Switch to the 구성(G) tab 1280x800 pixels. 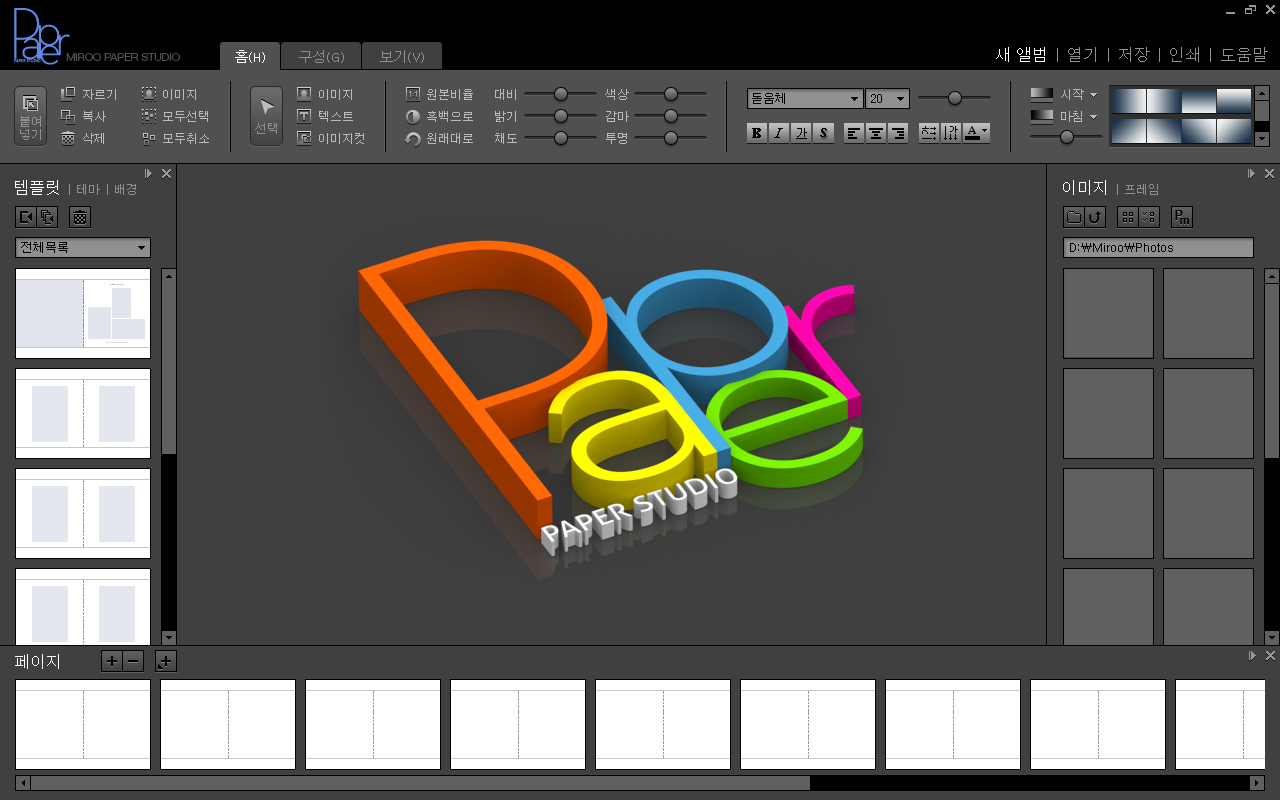pos(321,56)
